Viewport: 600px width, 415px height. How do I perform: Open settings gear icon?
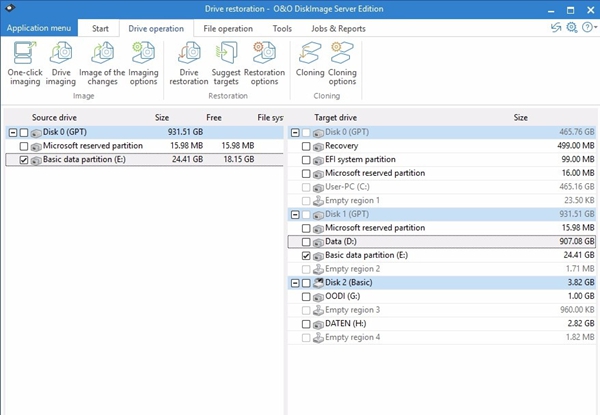(x=572, y=28)
